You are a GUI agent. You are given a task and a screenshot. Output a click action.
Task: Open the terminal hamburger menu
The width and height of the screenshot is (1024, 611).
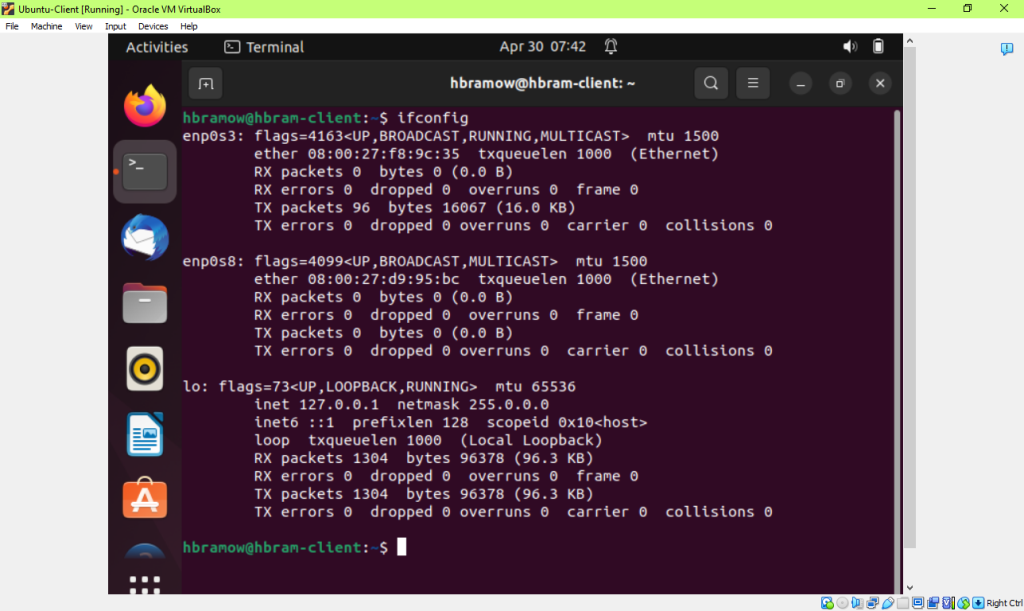click(x=753, y=84)
